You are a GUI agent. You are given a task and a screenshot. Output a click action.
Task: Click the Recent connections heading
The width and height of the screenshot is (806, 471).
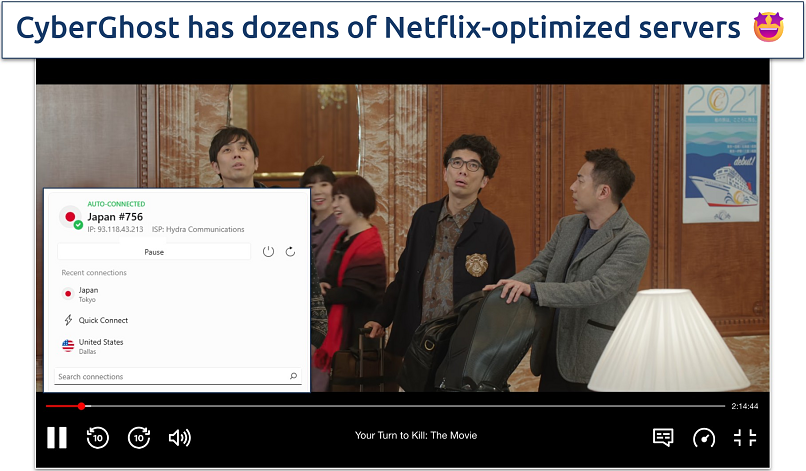[x=94, y=273]
